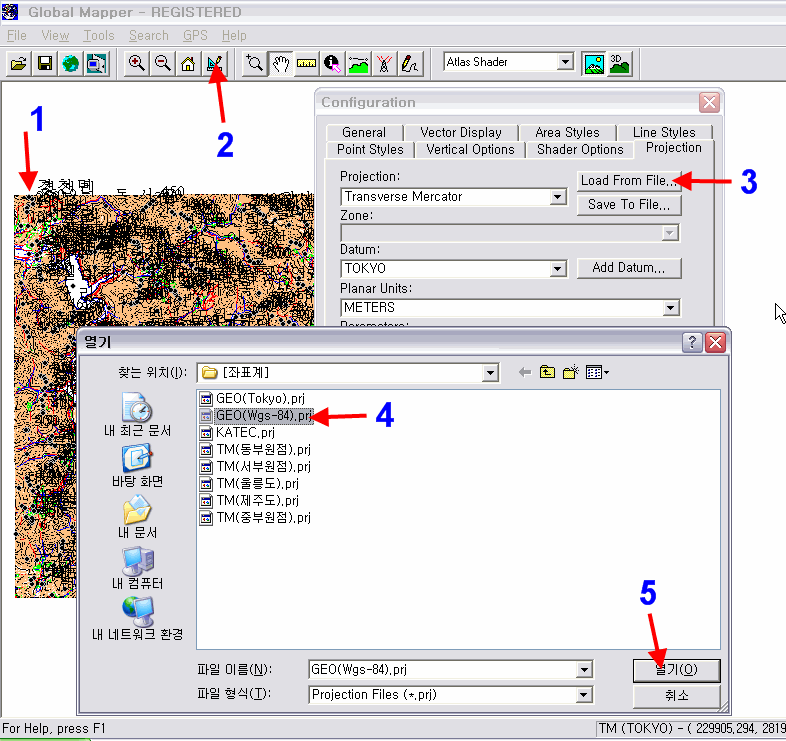Select the GEO(Wgs-84).prj file

256,416
